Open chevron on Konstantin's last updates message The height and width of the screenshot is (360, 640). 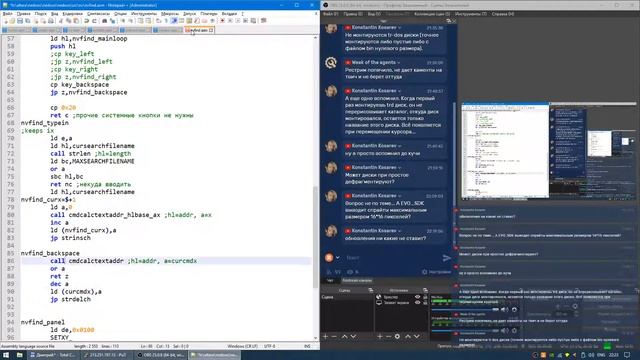[x=400, y=231]
